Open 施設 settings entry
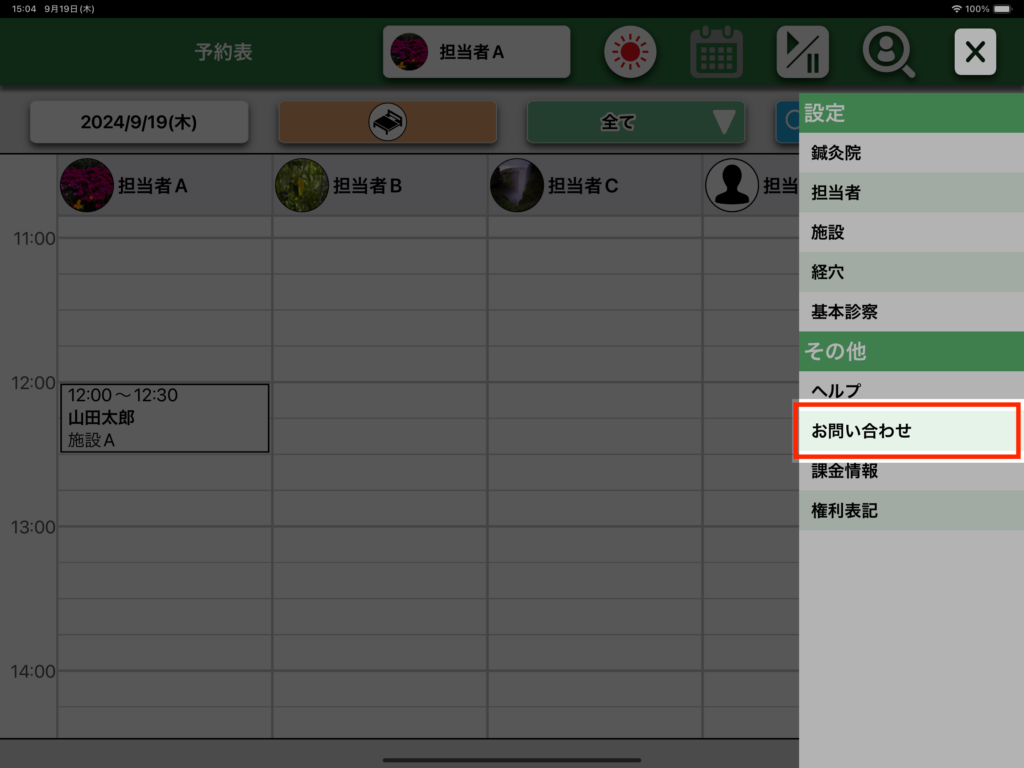Screen dimensions: 1024x768 911,232
